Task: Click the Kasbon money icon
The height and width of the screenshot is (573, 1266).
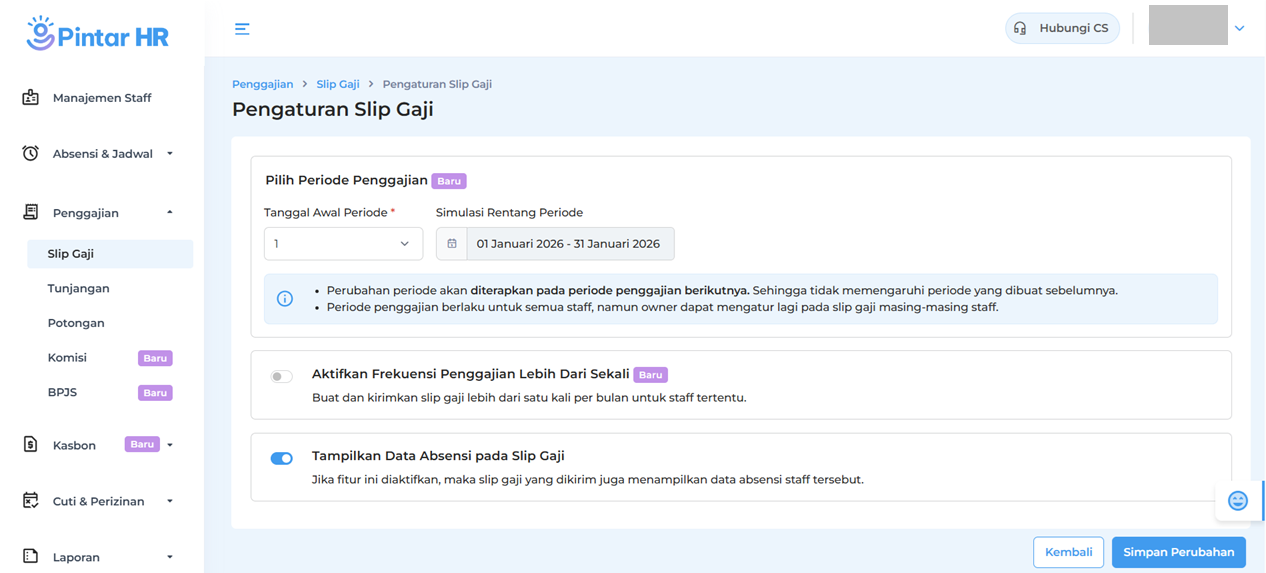Action: point(31,445)
